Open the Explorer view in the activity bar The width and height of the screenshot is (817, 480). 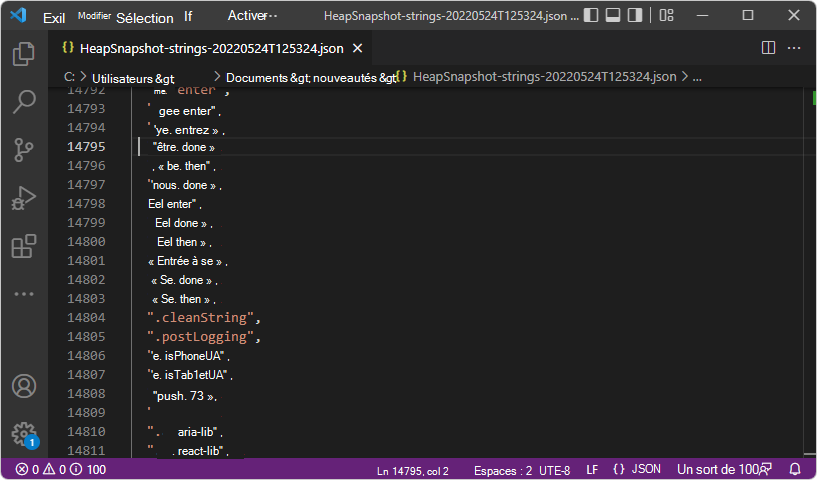coord(23,54)
